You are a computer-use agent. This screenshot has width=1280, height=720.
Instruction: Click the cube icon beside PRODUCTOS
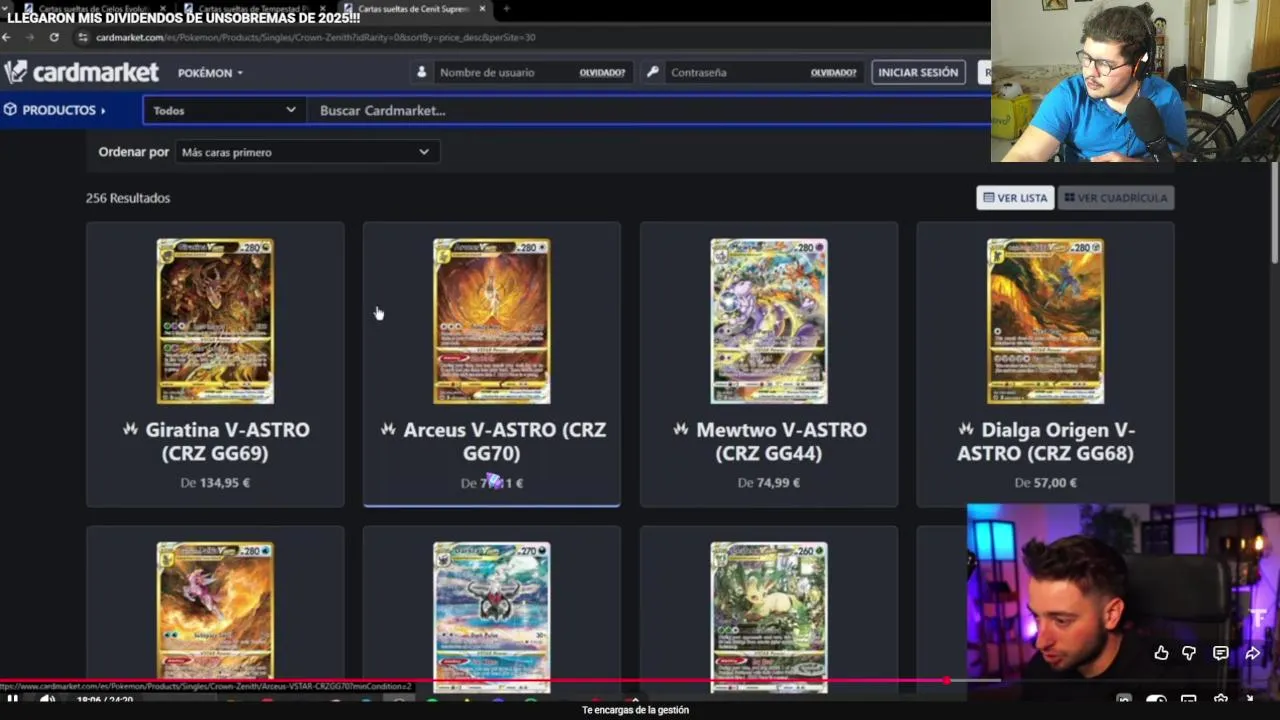tap(10, 110)
